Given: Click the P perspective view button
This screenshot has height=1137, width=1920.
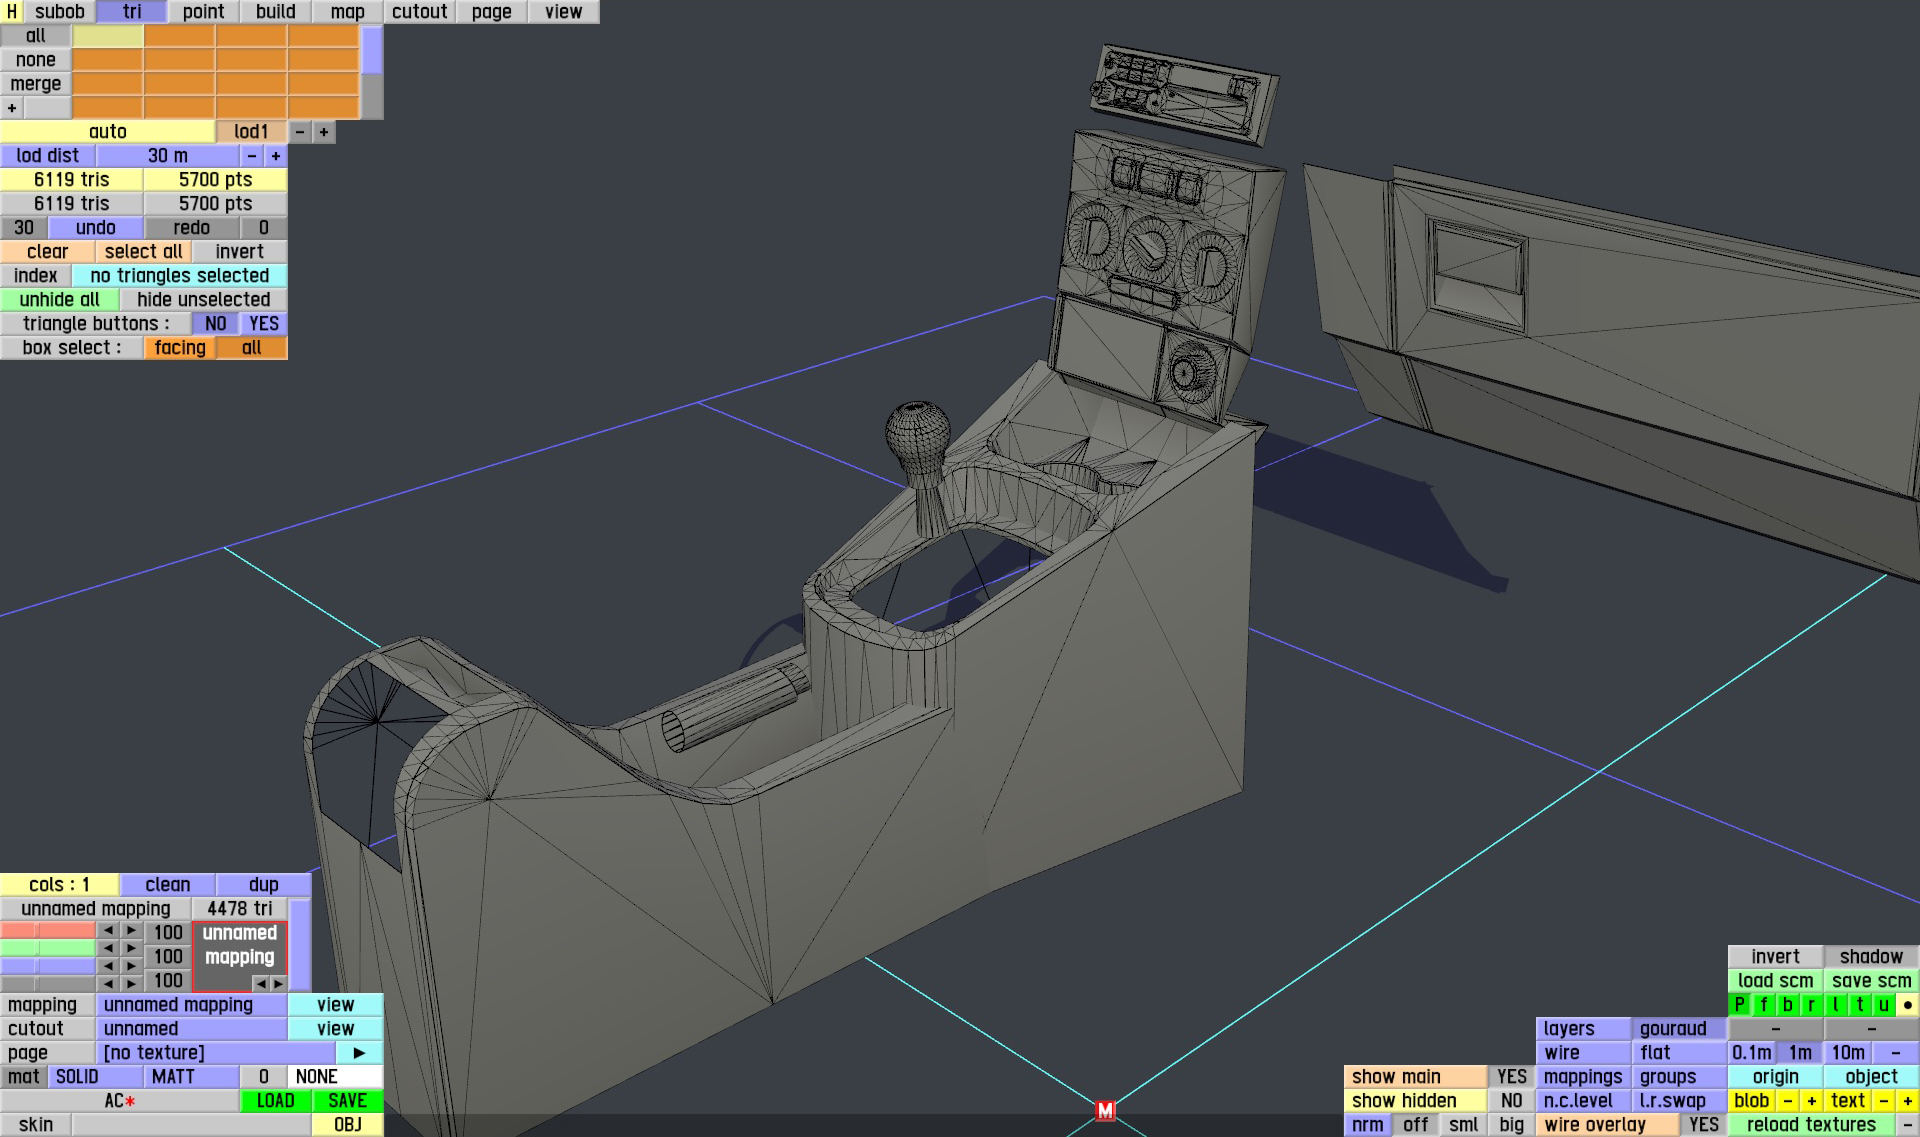Looking at the screenshot, I should tap(1739, 1004).
